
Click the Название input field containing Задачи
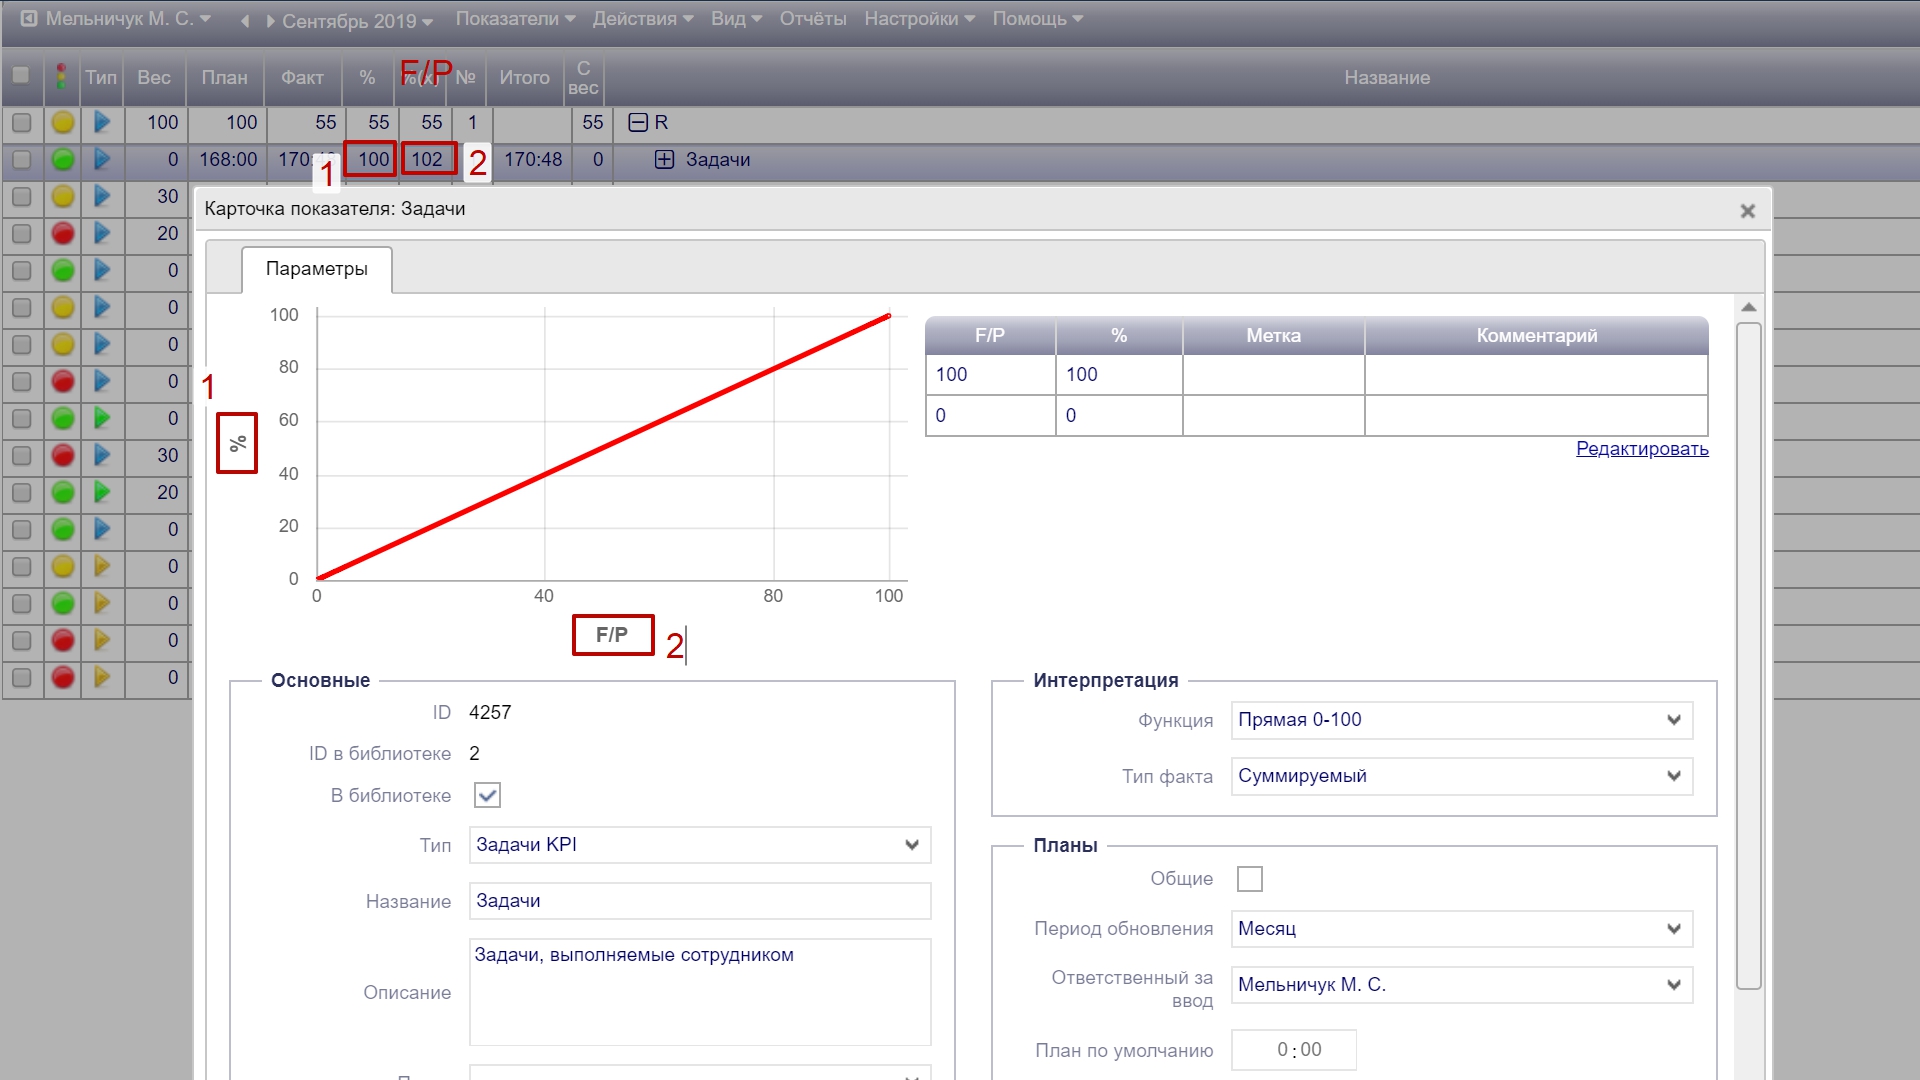pyautogui.click(x=699, y=901)
